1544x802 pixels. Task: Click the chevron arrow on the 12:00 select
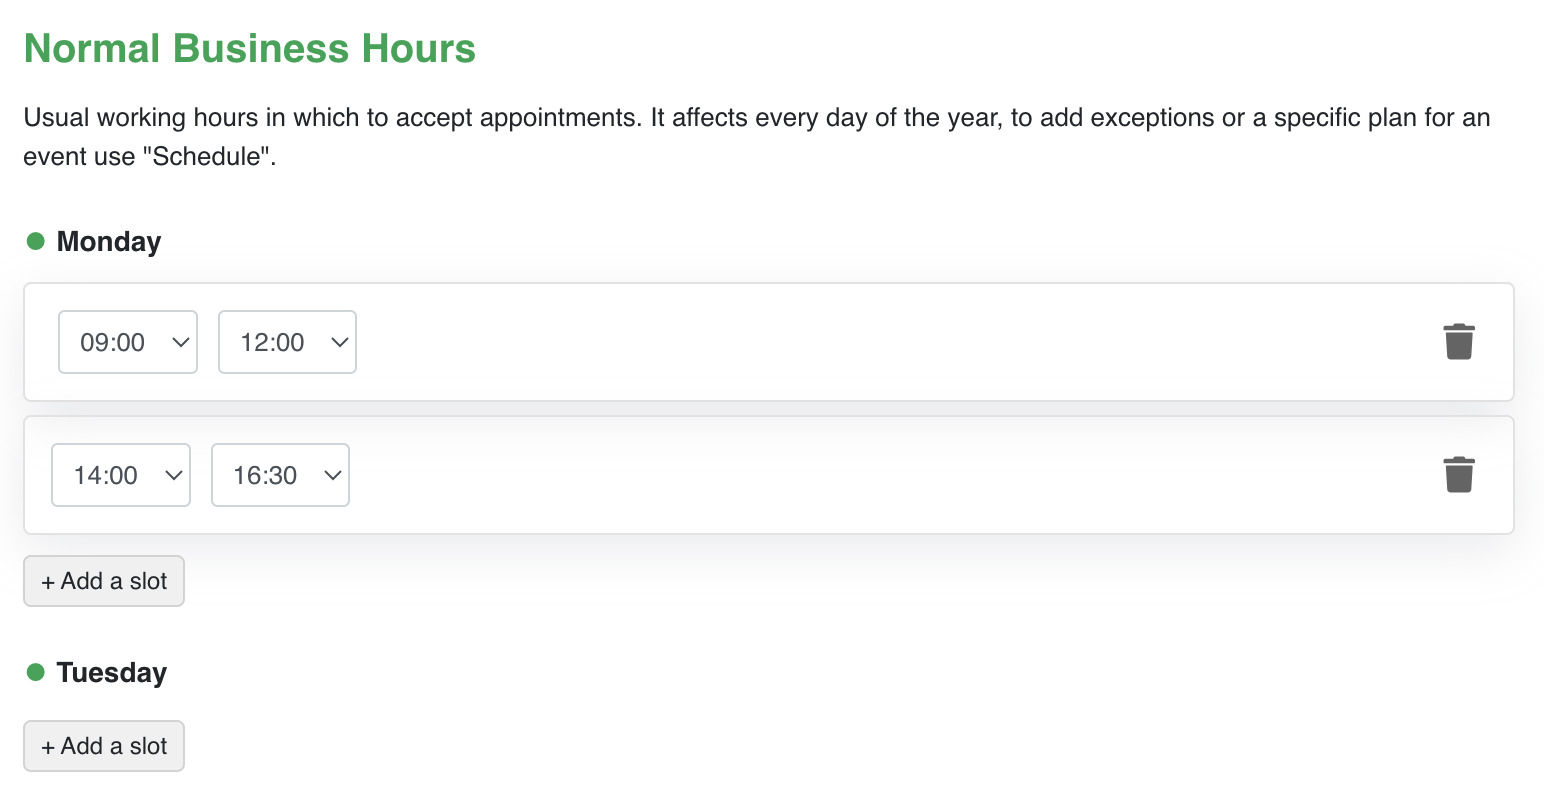coord(340,342)
